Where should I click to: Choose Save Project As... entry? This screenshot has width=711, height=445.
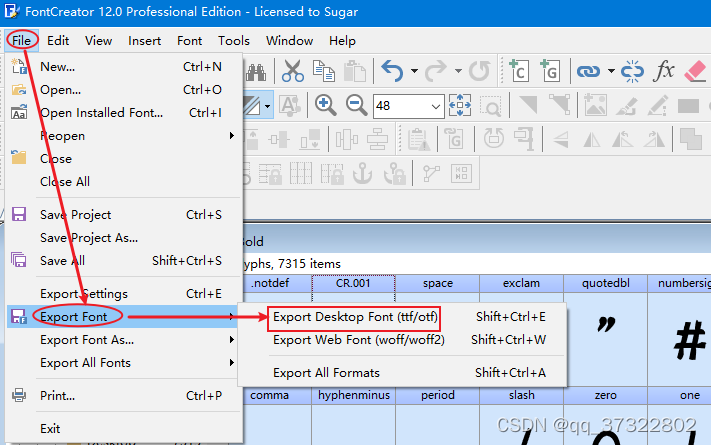click(124, 238)
